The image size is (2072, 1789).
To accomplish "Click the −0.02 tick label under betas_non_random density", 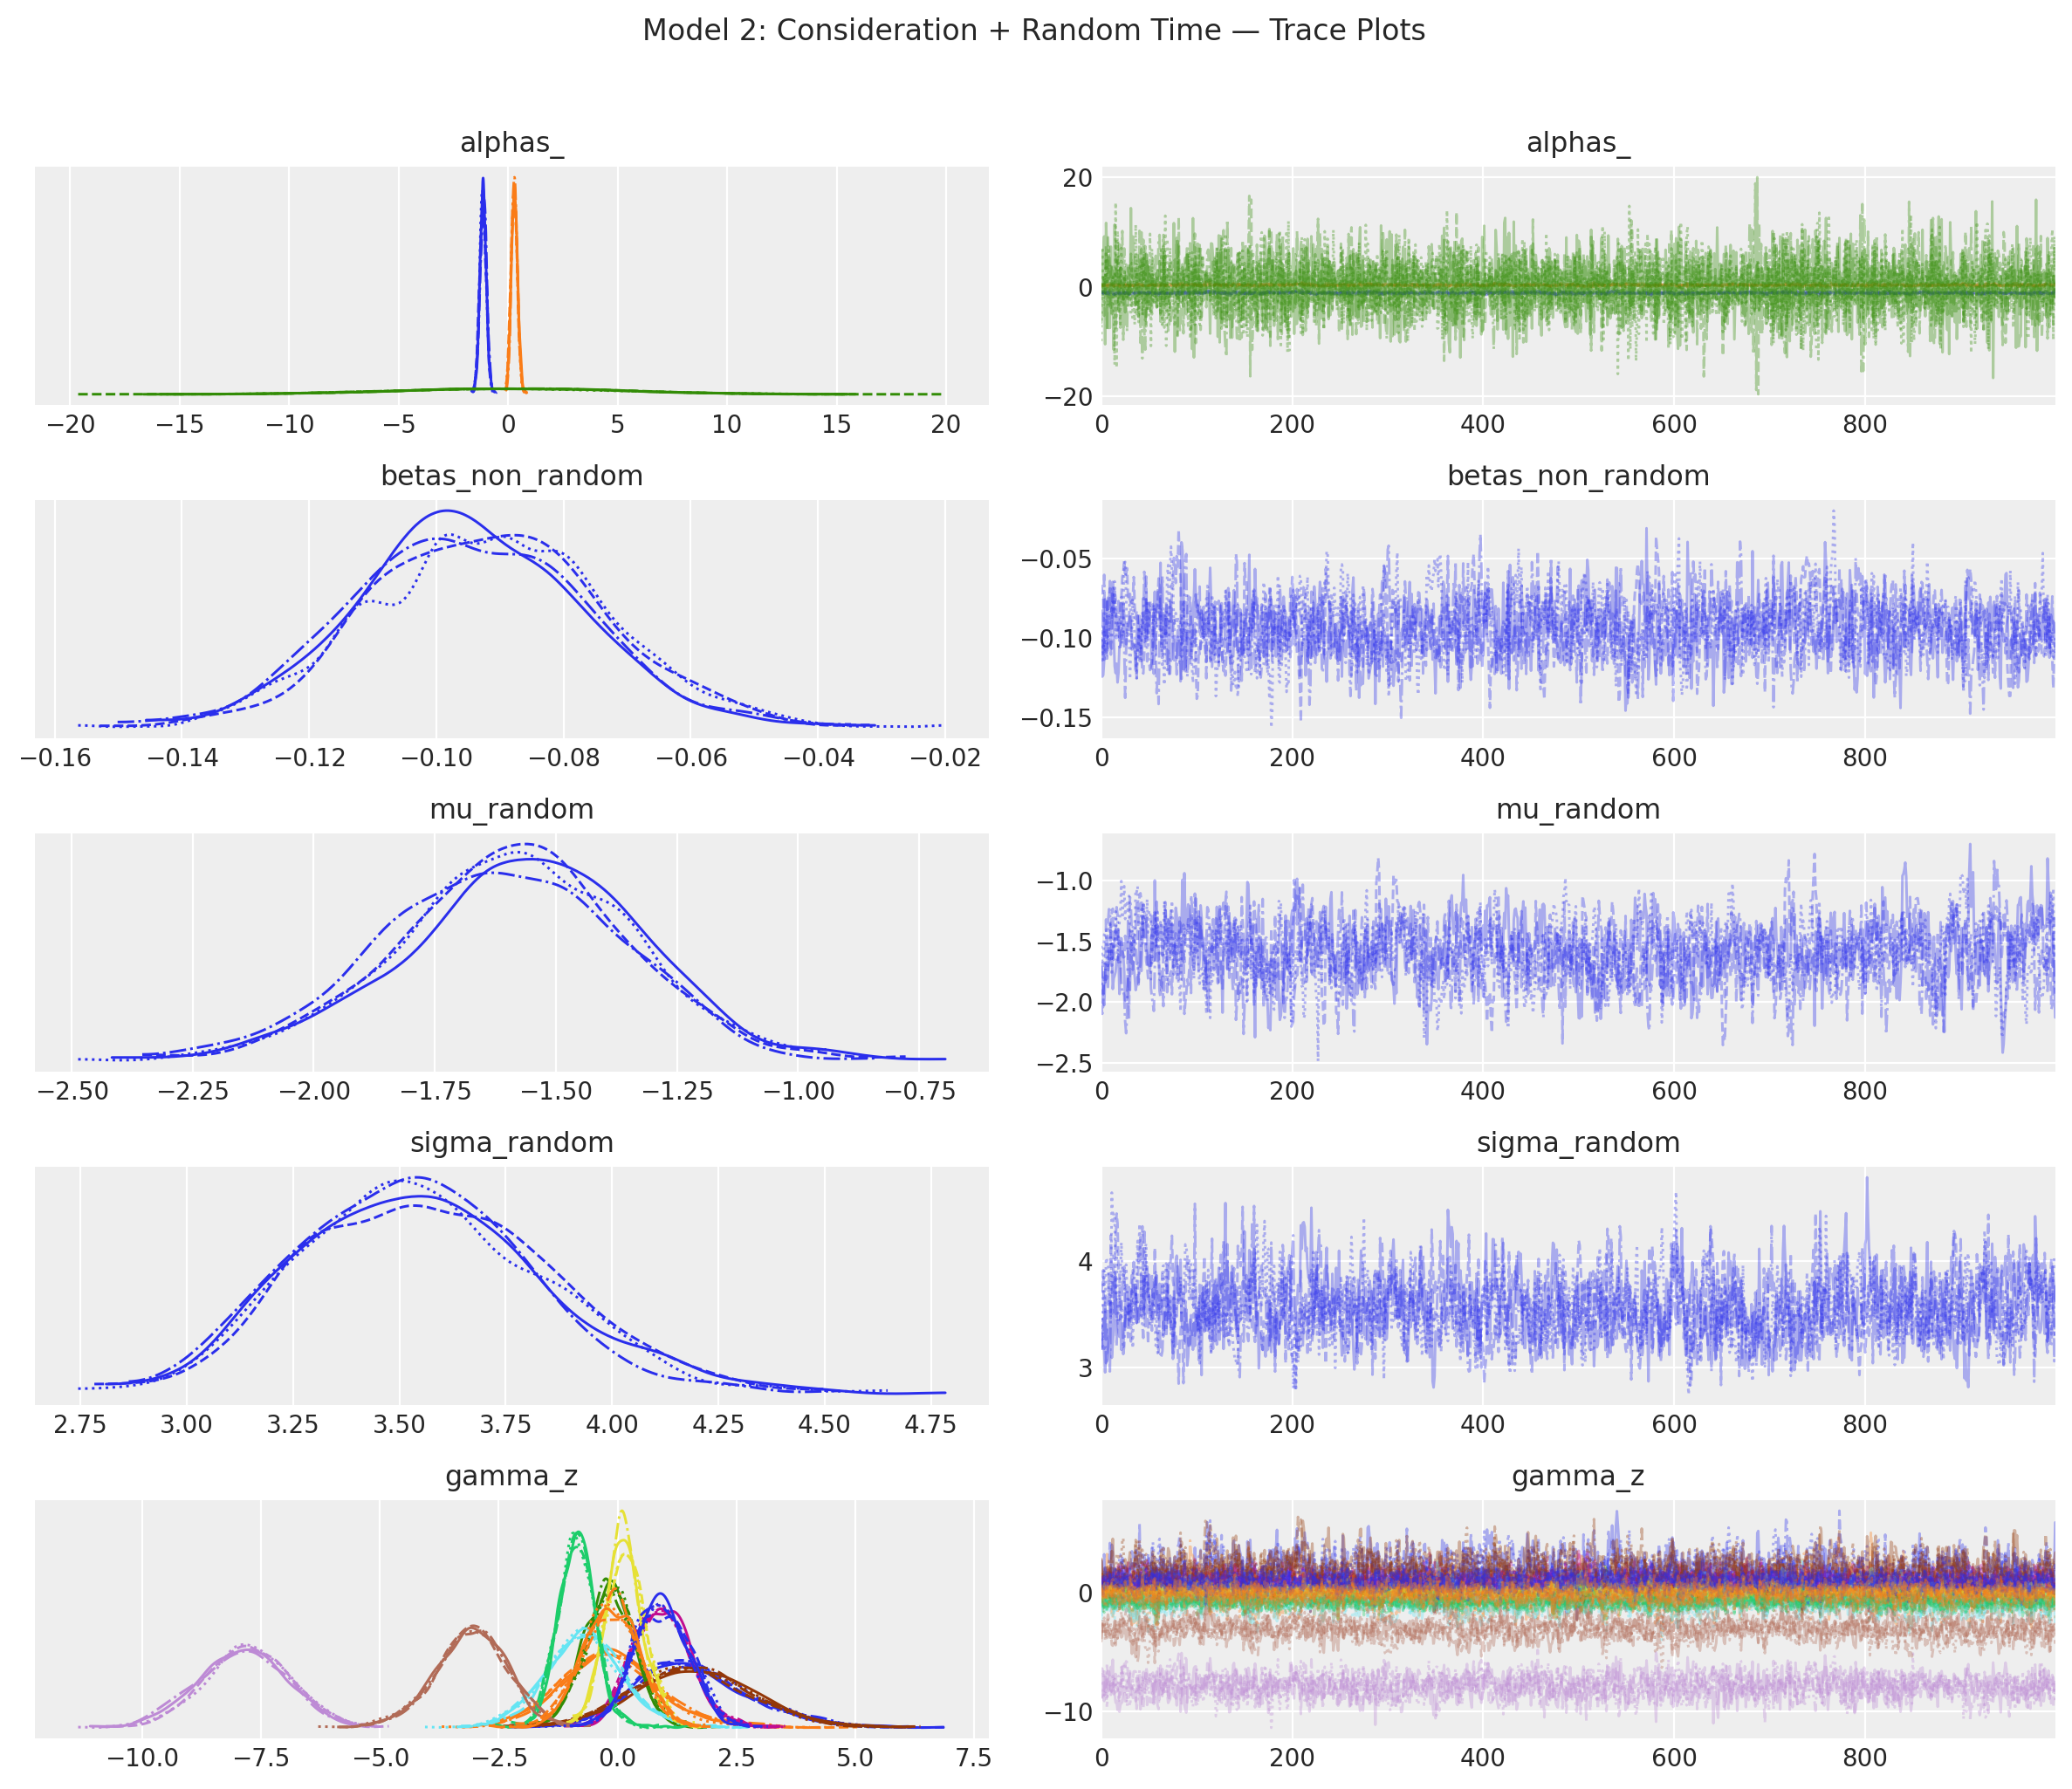I will [944, 758].
